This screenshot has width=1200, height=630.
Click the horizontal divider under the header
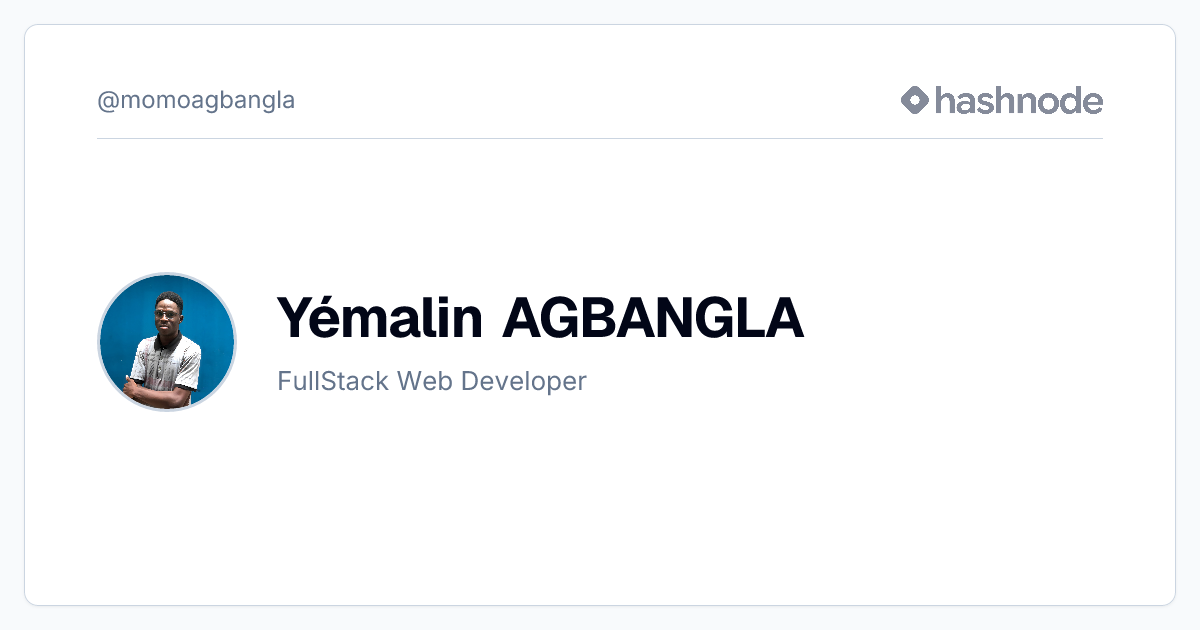pyautogui.click(x=600, y=138)
